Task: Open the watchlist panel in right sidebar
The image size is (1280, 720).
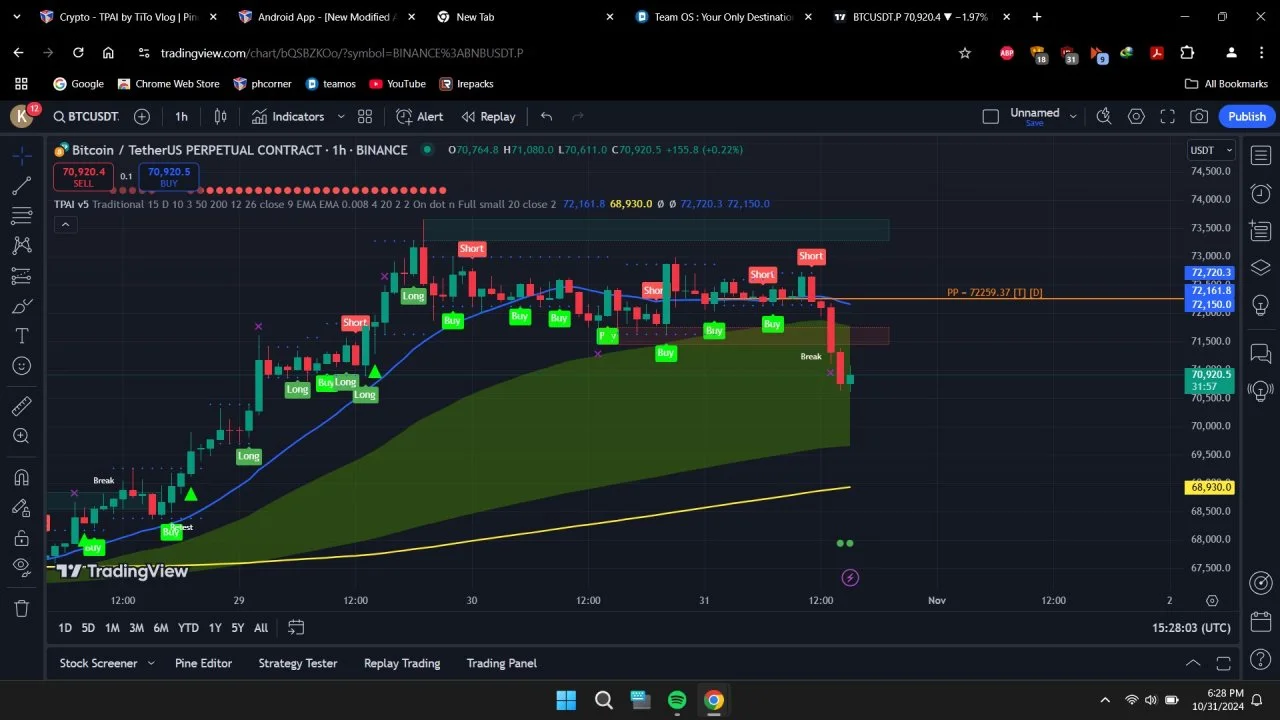Action: [x=1261, y=155]
